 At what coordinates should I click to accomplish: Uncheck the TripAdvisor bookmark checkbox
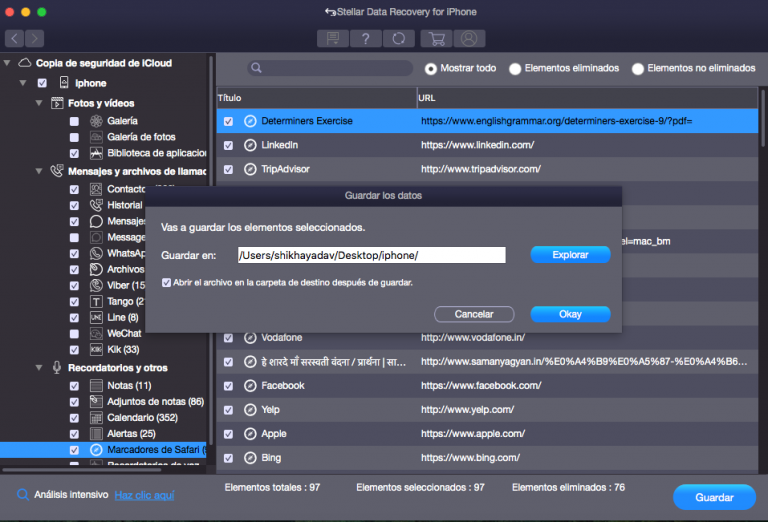coord(228,169)
